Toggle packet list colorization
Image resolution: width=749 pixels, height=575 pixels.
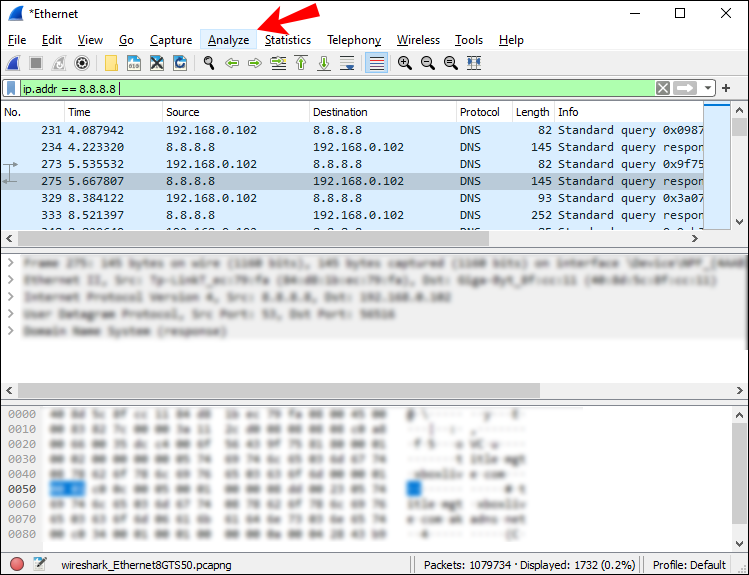pyautogui.click(x=376, y=63)
